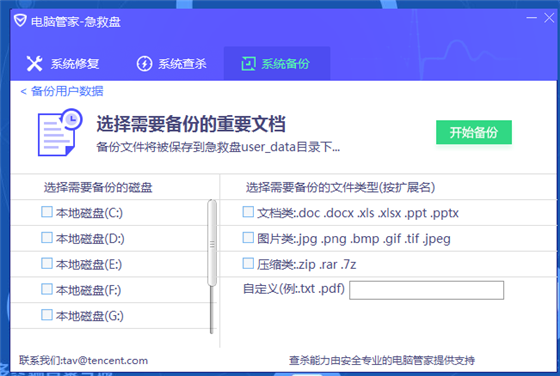This screenshot has width=560, height=376.
Task: Click the 选择需要备份的重要文档 heading
Action: pos(191,124)
